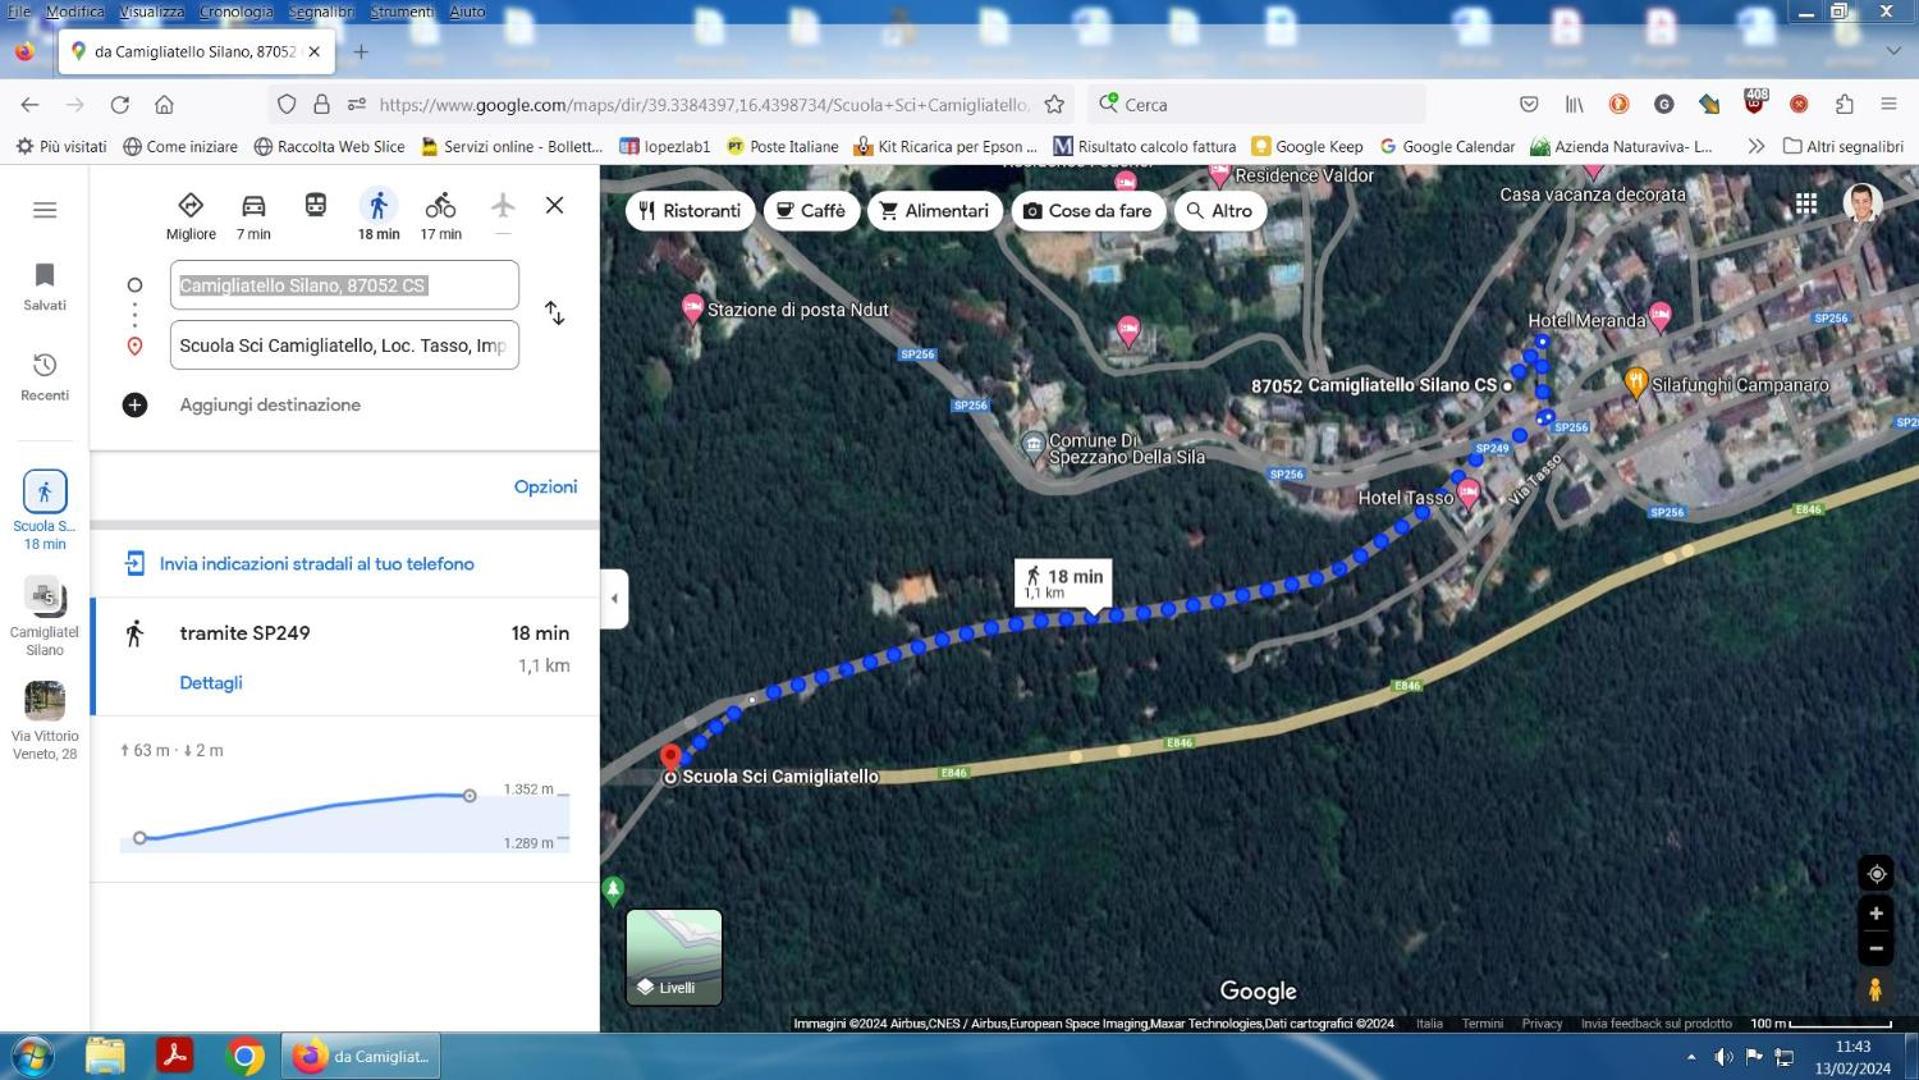Select the public transit mode icon

point(315,206)
